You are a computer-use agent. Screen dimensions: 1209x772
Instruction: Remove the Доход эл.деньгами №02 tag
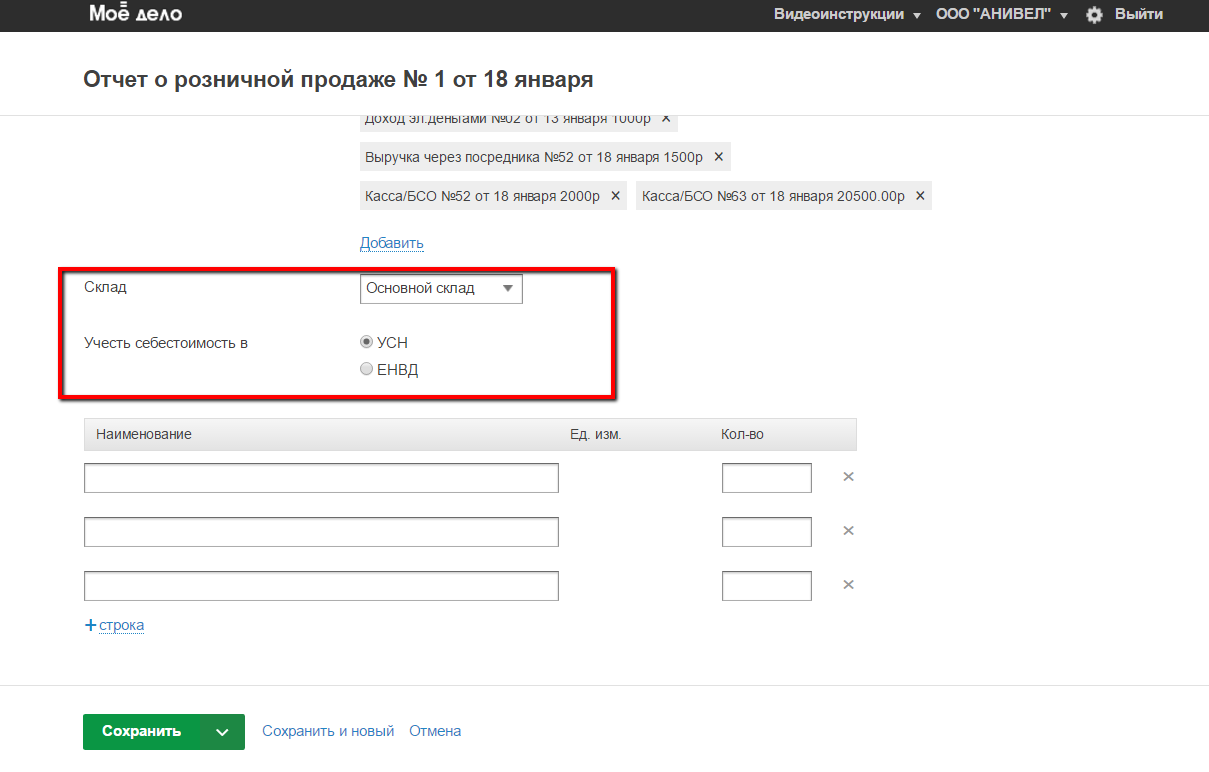666,118
